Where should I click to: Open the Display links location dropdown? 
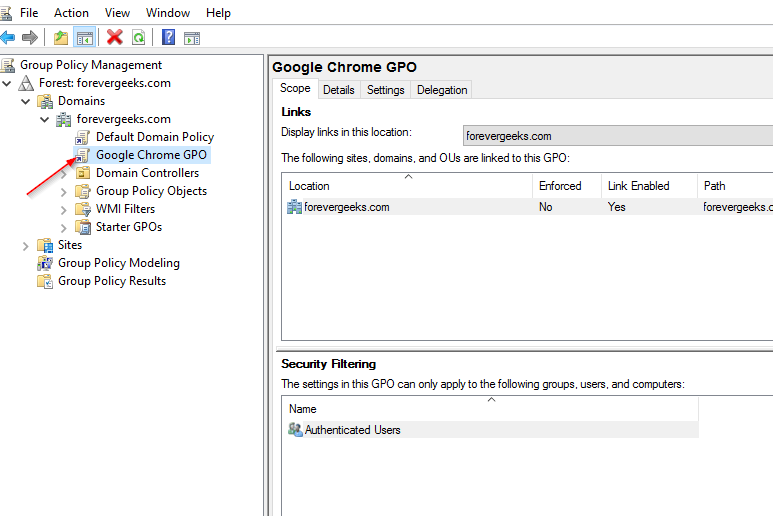pyautogui.click(x=618, y=136)
